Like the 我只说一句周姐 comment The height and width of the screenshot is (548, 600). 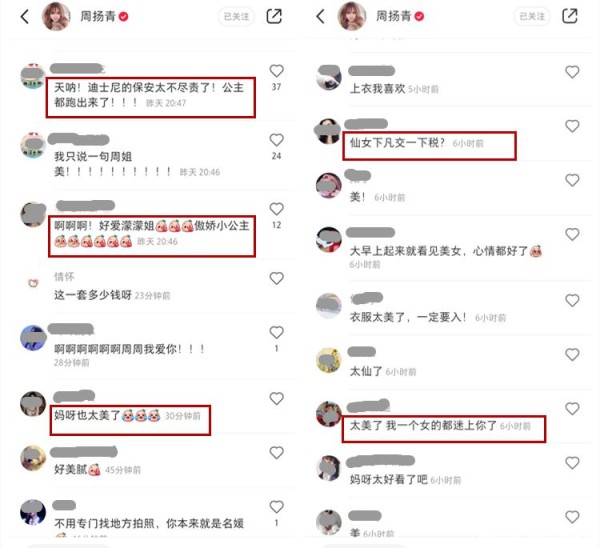click(276, 140)
